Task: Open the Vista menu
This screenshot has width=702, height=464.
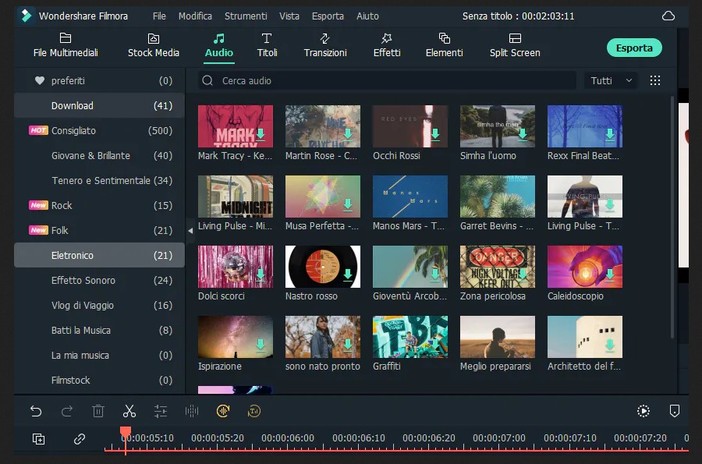Action: [x=289, y=16]
